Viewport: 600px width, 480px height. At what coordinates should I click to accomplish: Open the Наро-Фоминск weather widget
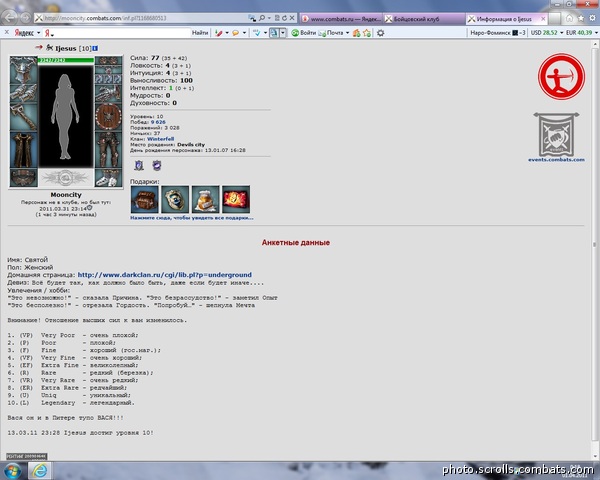point(497,33)
